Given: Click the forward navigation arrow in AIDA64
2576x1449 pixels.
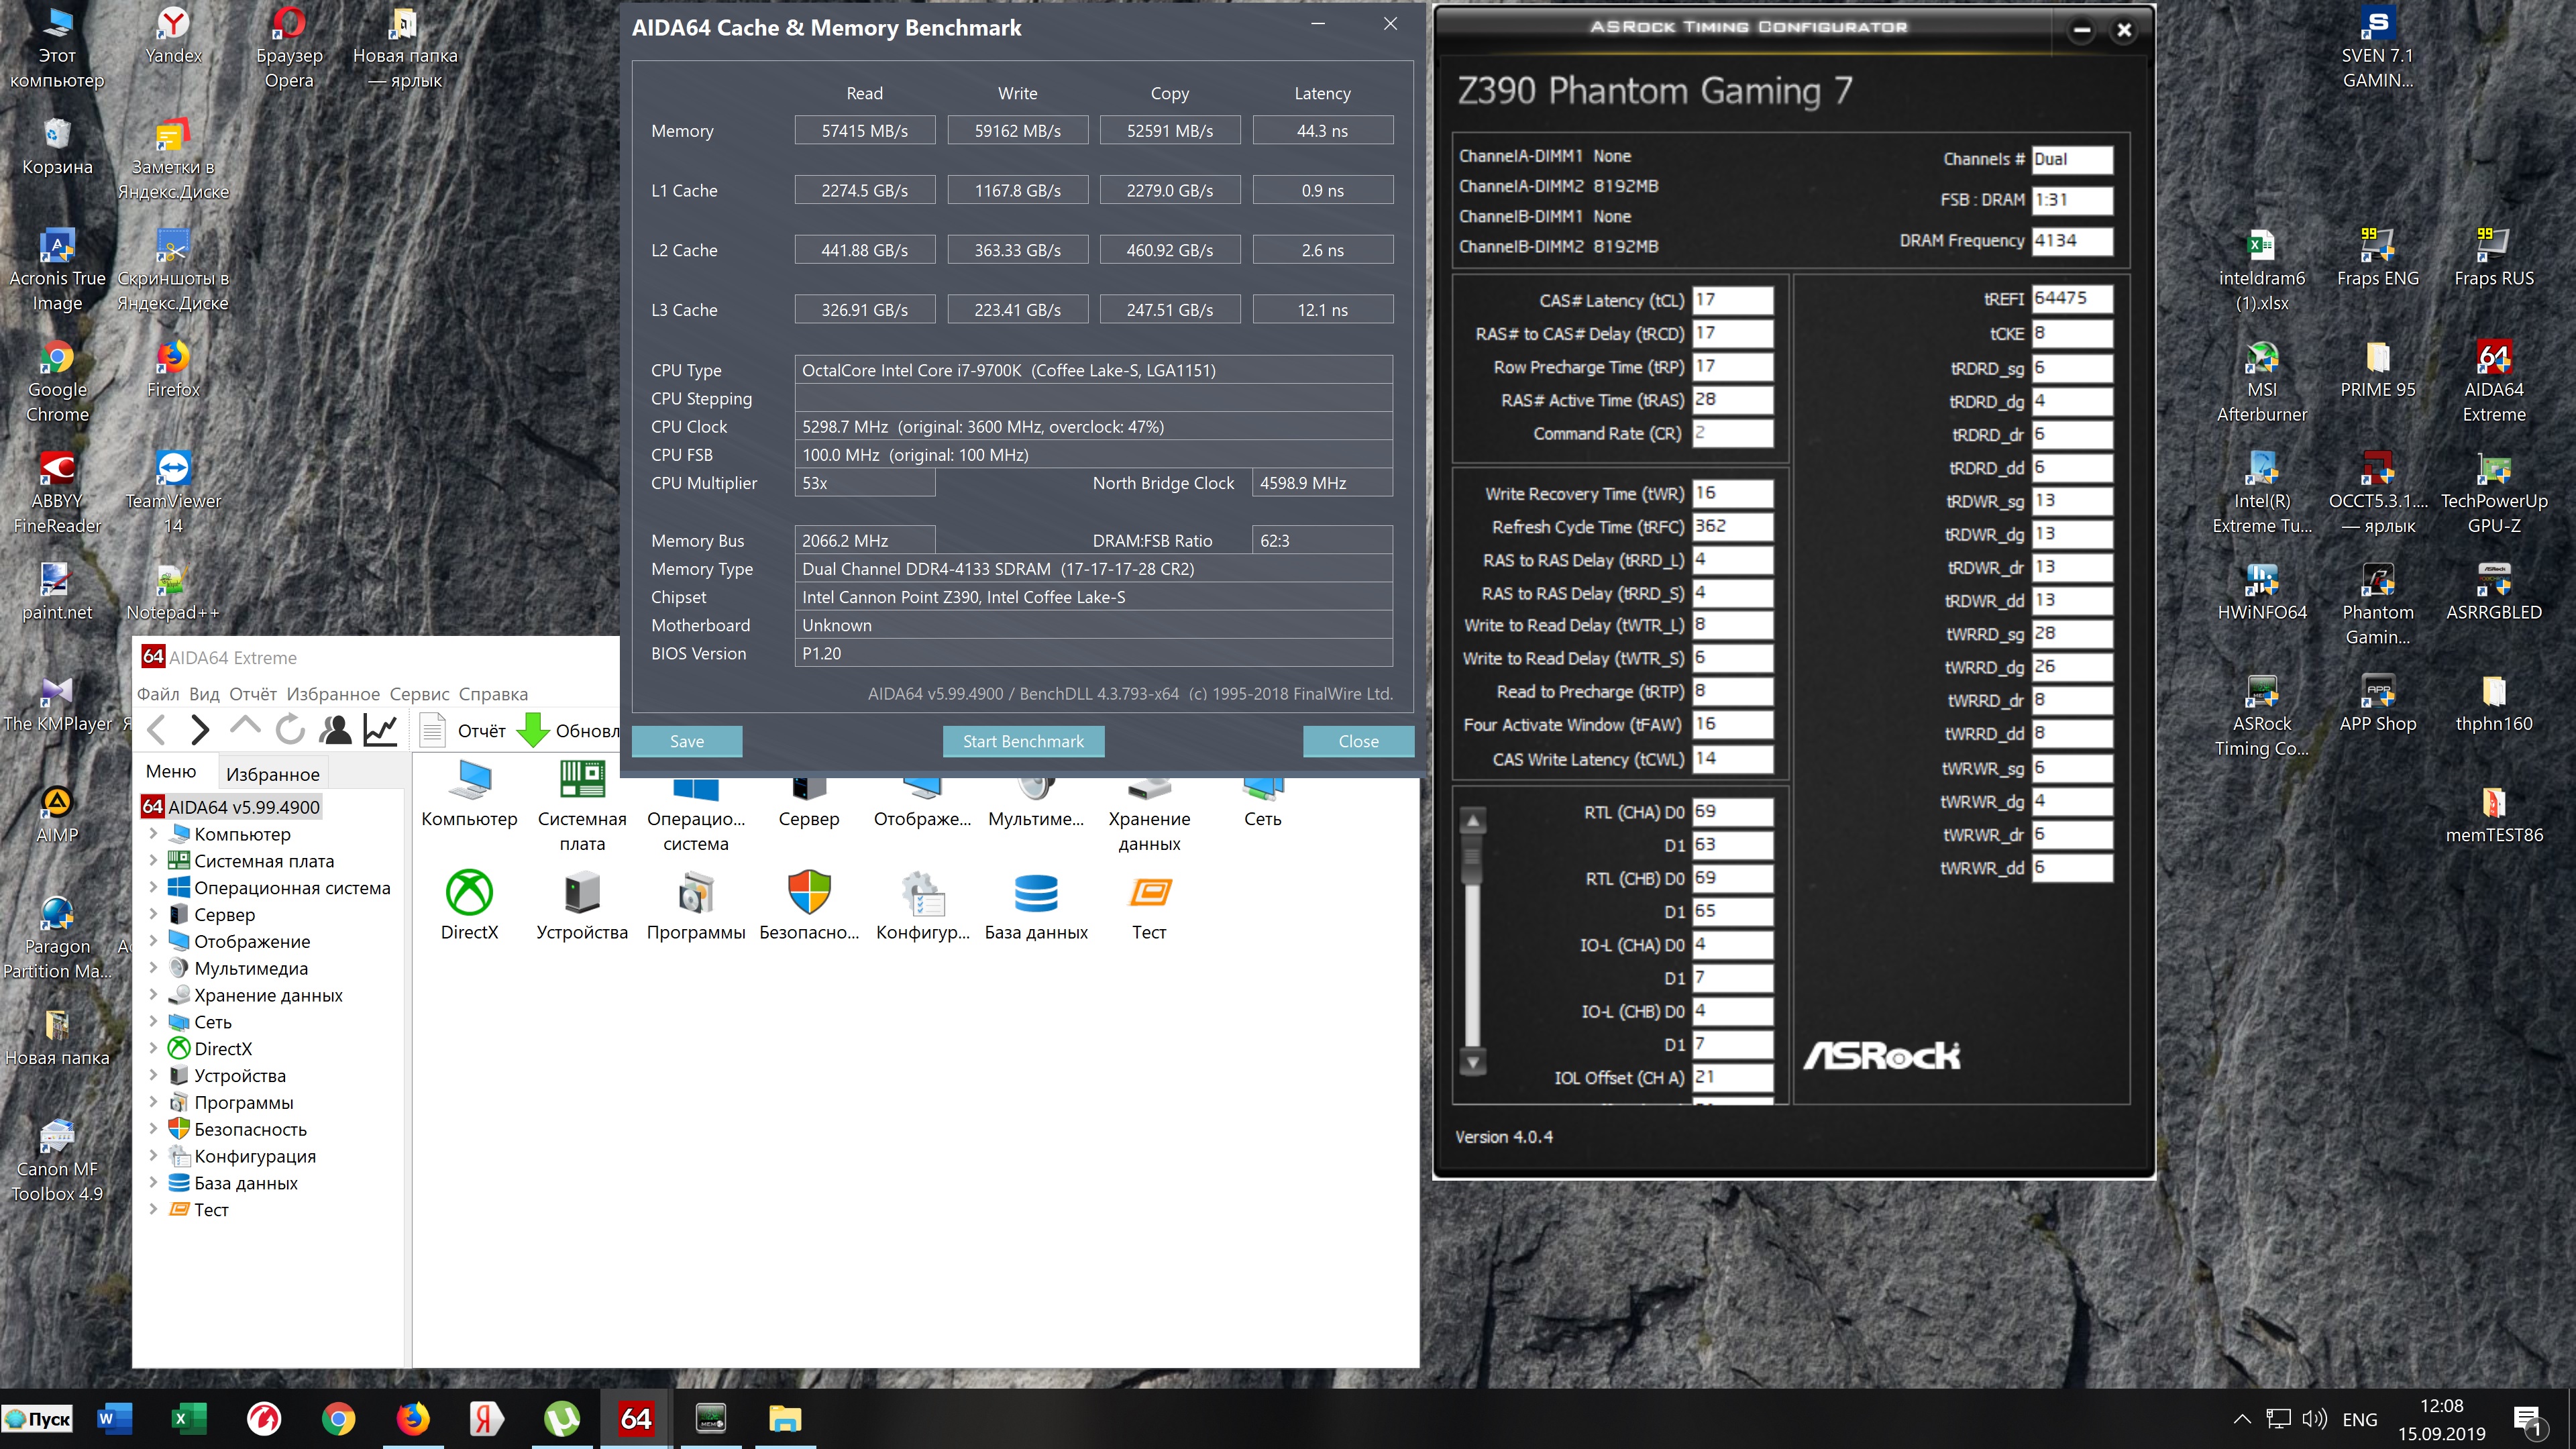Looking at the screenshot, I should [200, 730].
